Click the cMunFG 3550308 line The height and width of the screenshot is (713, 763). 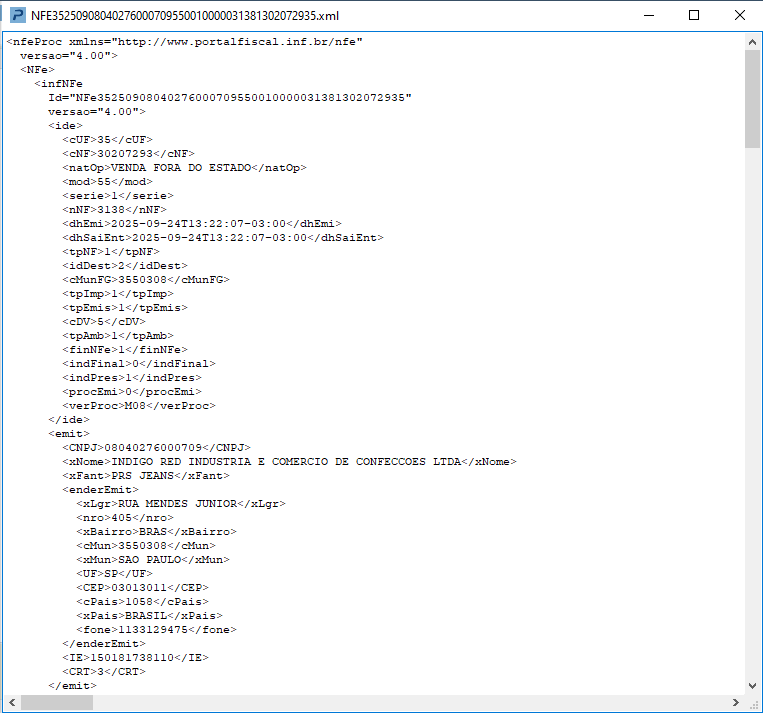point(145,280)
